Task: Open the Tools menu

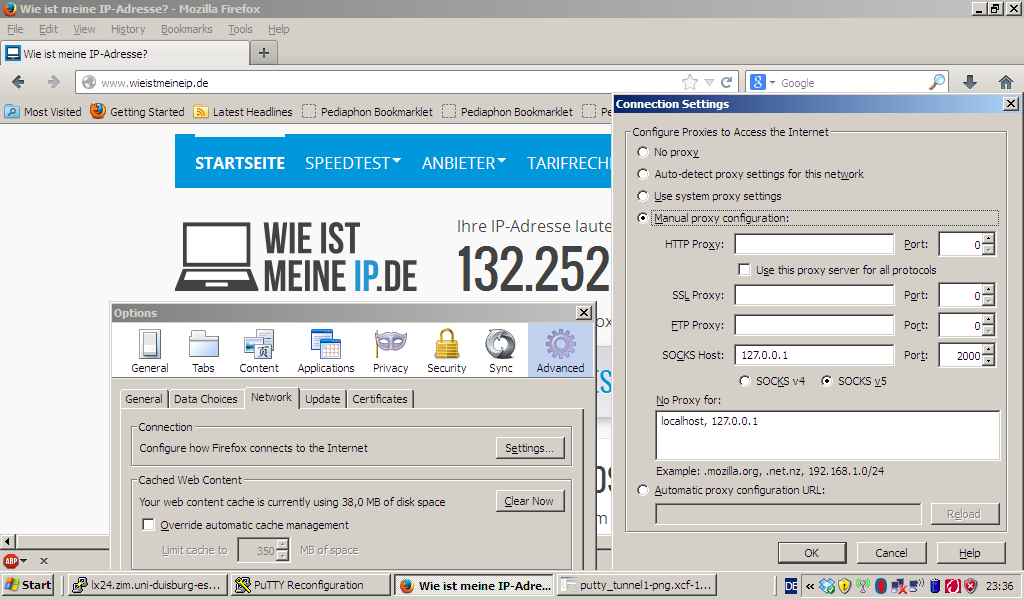Action: point(240,29)
